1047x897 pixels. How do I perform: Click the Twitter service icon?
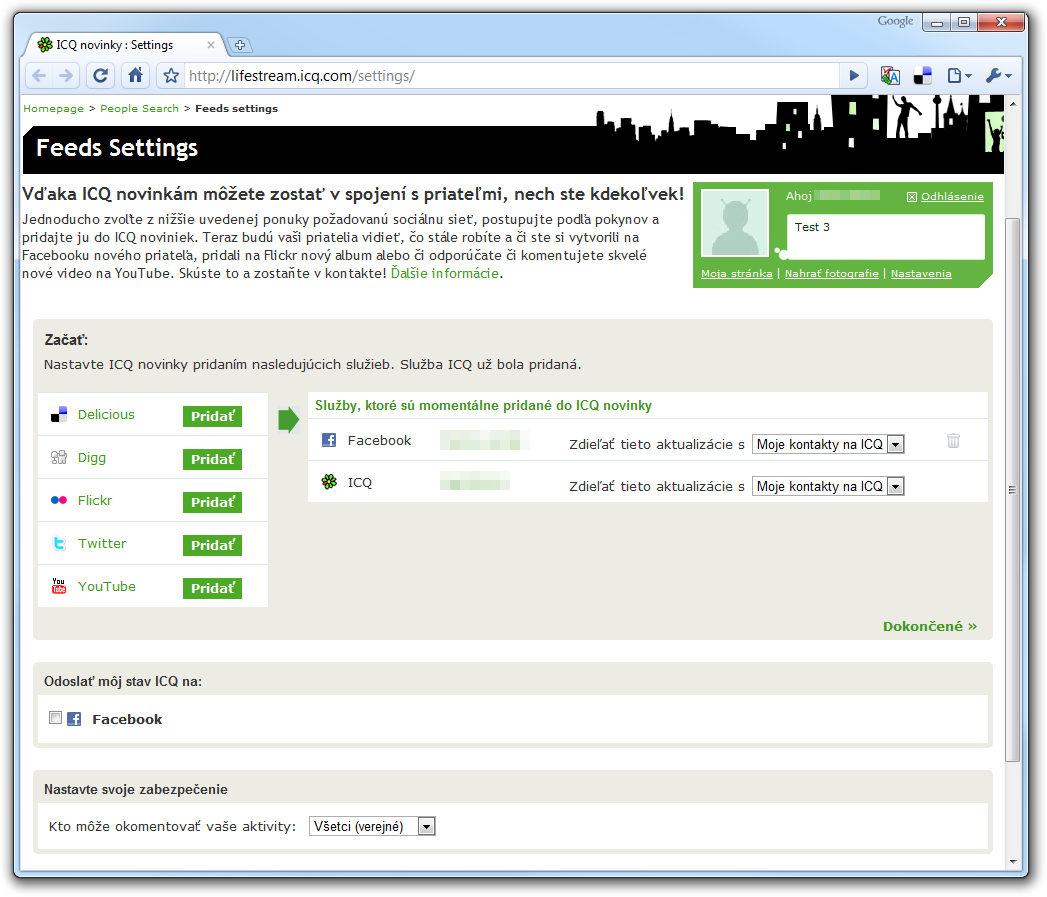point(59,544)
